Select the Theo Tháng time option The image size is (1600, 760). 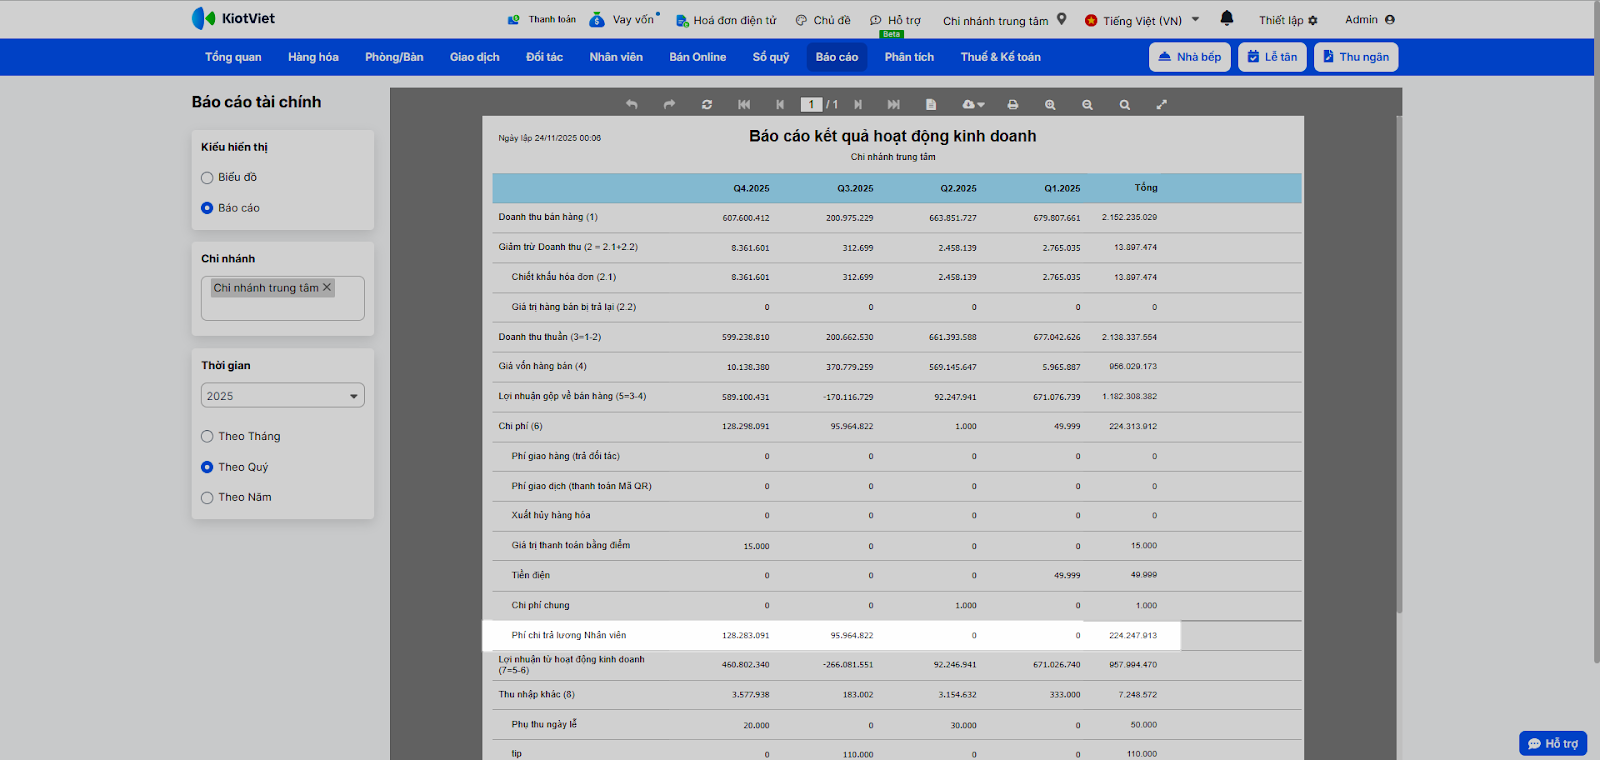tap(207, 437)
